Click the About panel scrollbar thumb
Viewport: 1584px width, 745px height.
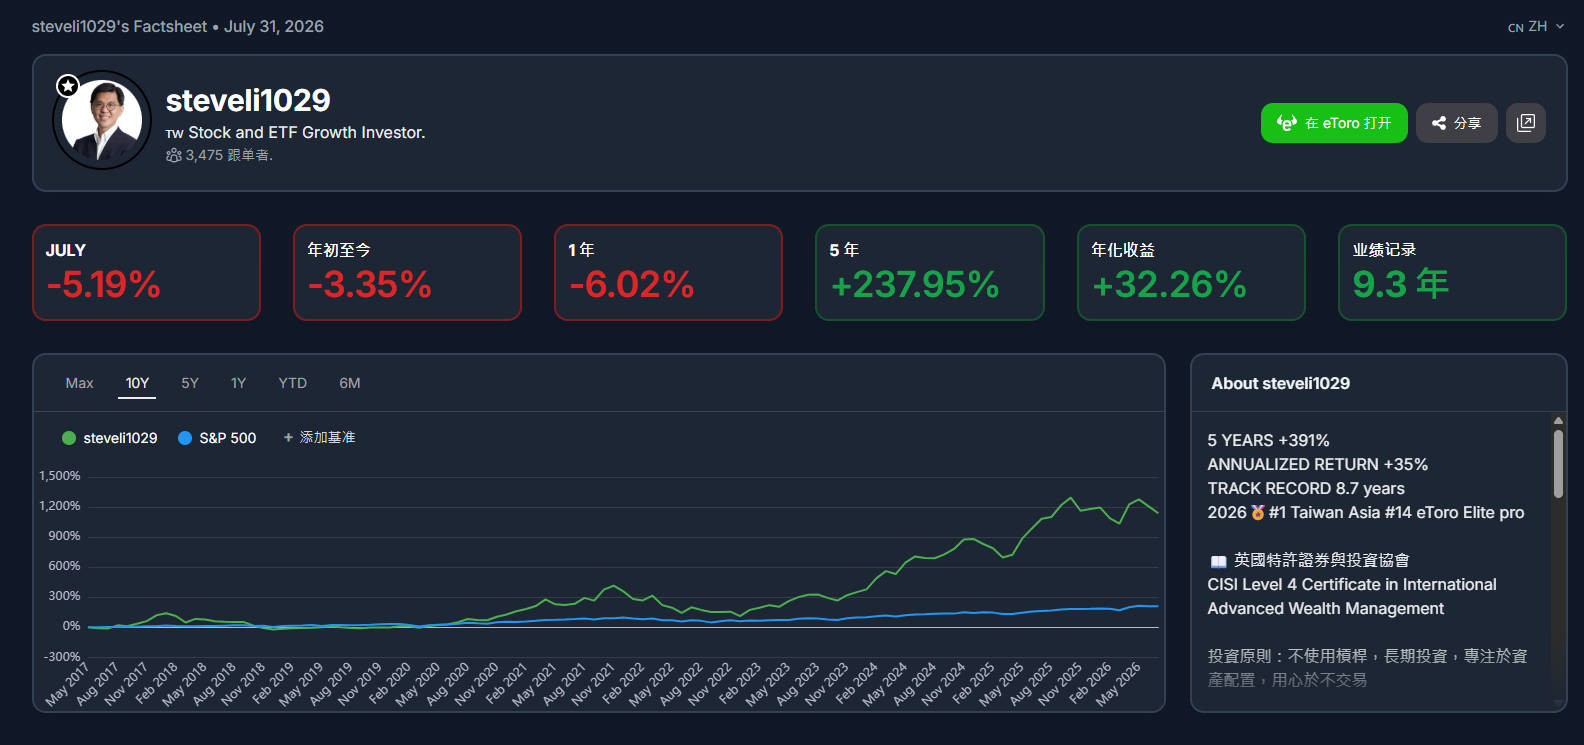pos(1558,463)
